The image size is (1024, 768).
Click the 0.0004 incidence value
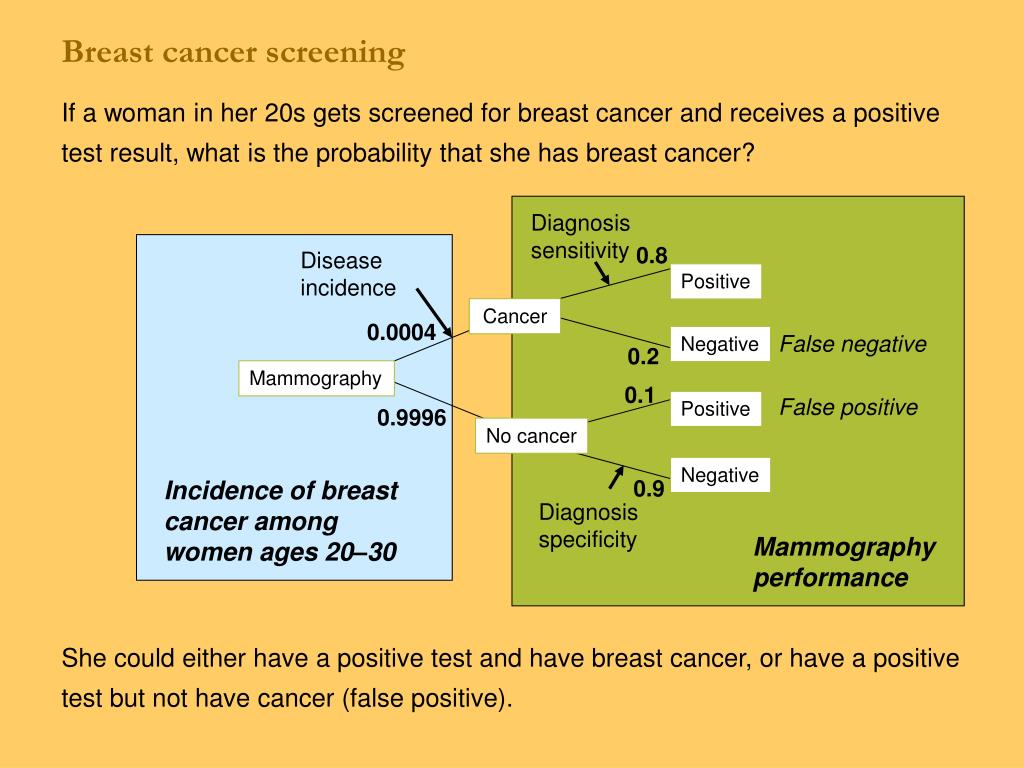[401, 332]
